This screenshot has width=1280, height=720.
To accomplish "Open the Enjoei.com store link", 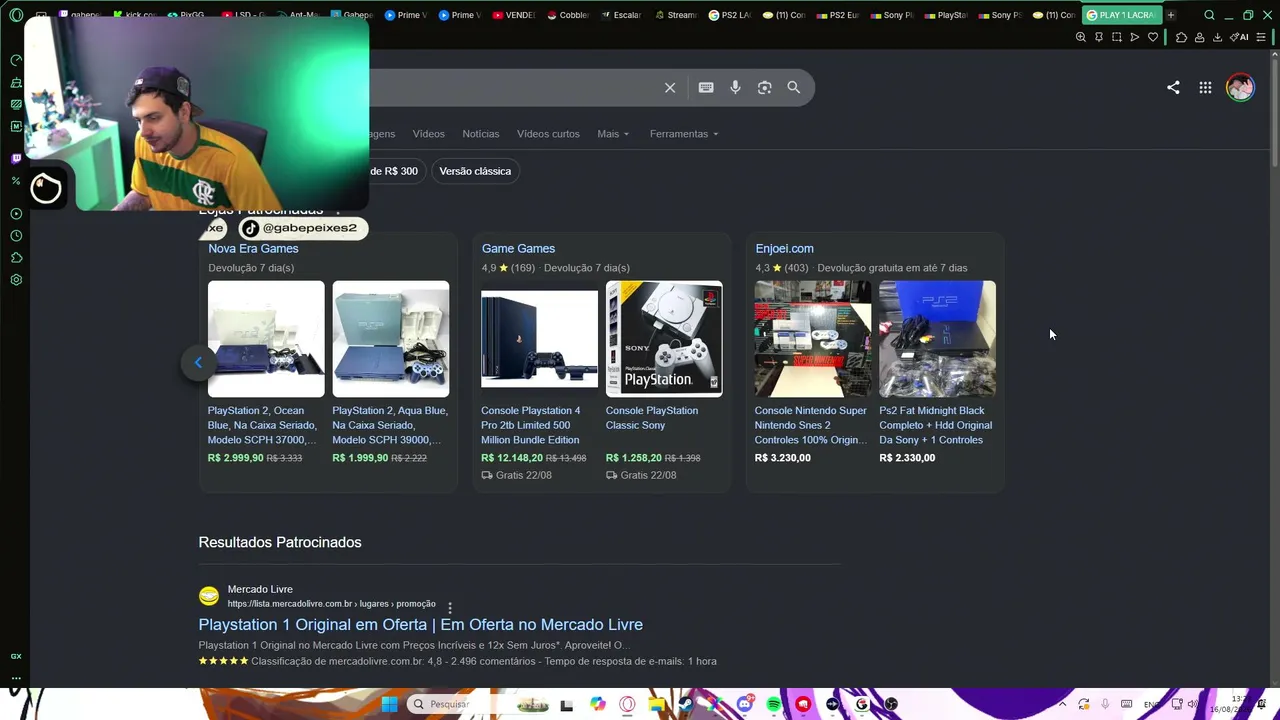I will 784,249.
